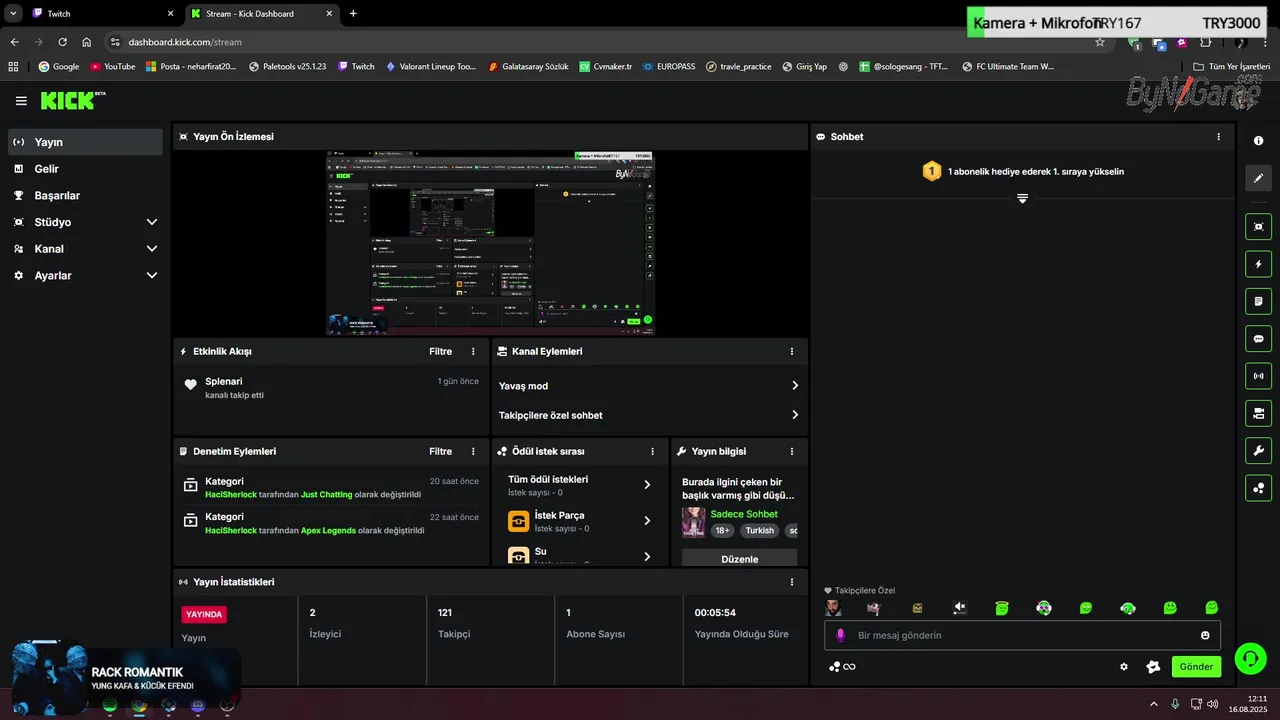1280x720 pixels.
Task: Go to Gelir in sidebar
Action: 85,169
